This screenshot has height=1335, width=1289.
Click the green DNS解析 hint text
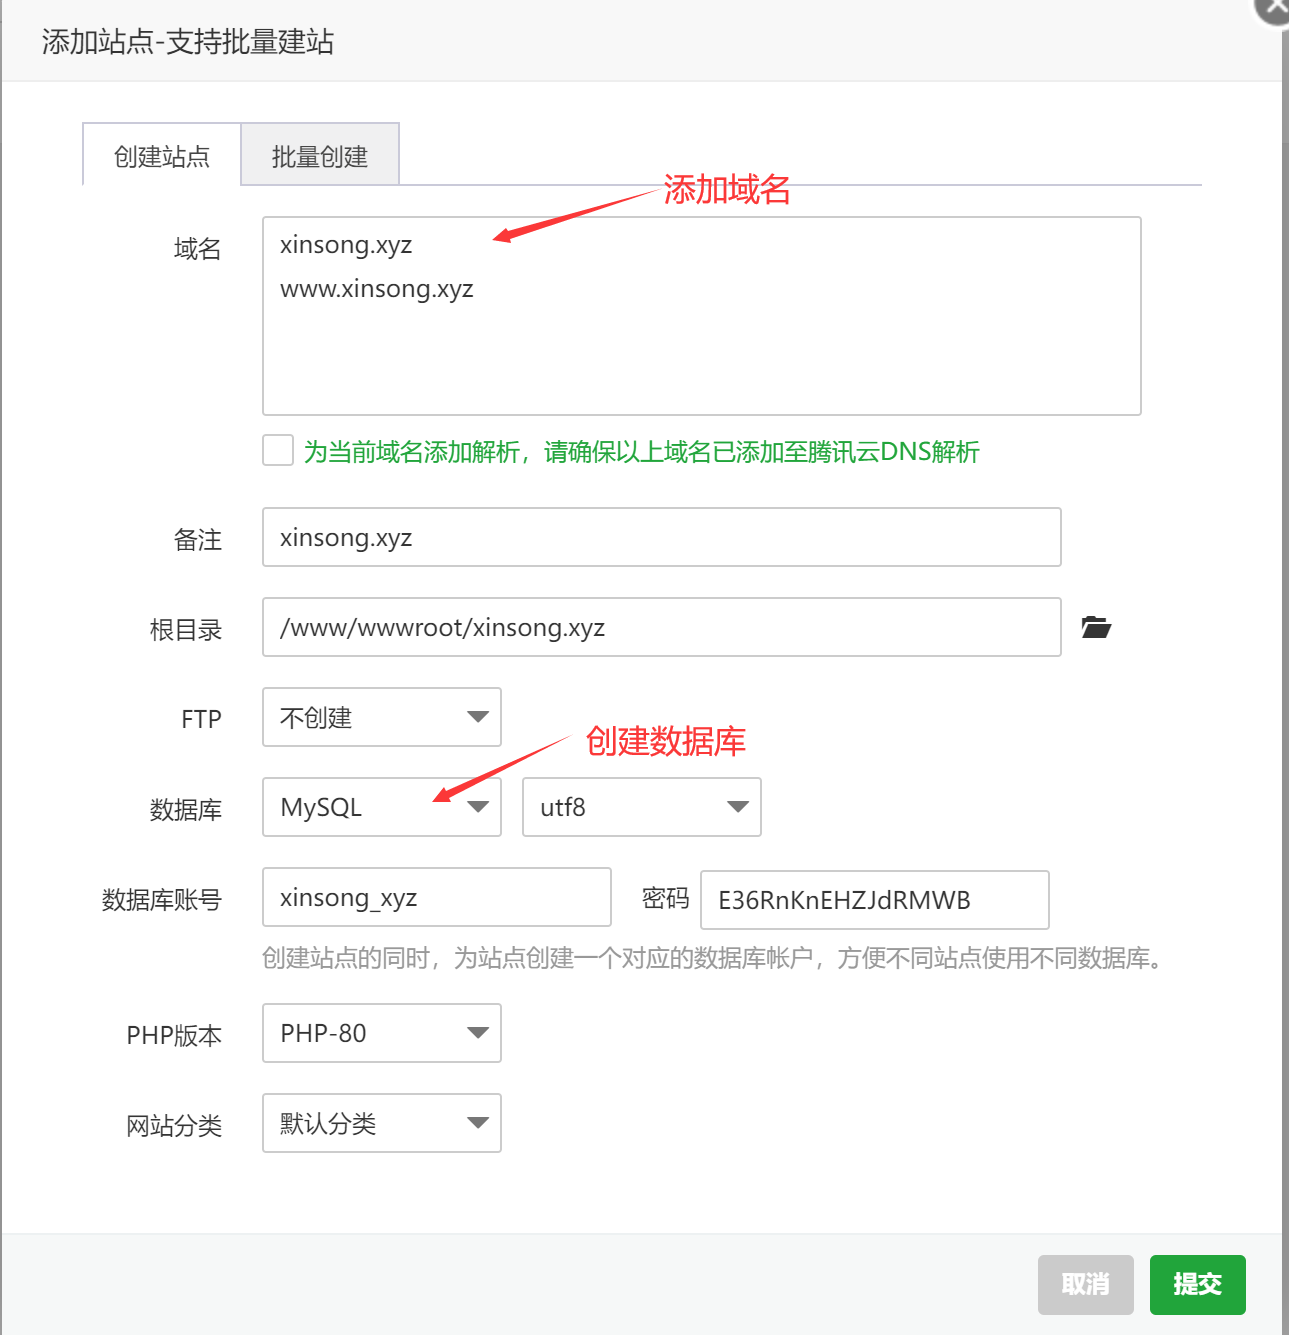[642, 452]
